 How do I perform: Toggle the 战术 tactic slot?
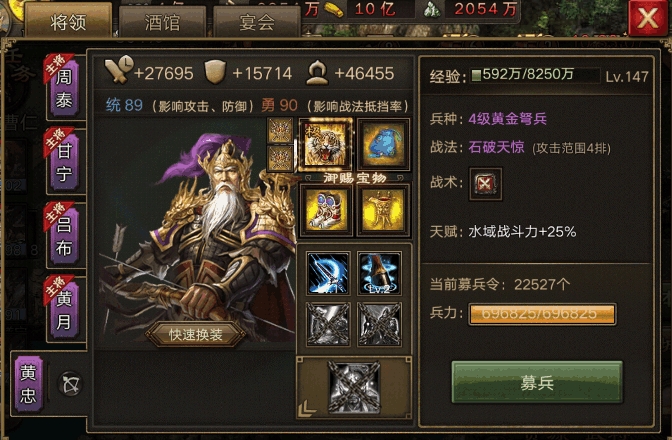tap(485, 184)
